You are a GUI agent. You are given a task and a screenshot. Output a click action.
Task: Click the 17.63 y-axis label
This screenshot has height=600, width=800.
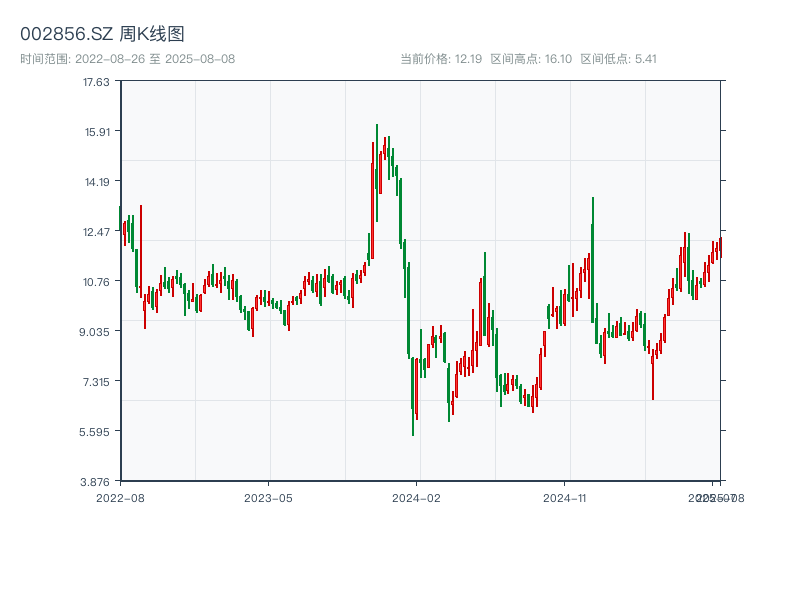point(97,82)
